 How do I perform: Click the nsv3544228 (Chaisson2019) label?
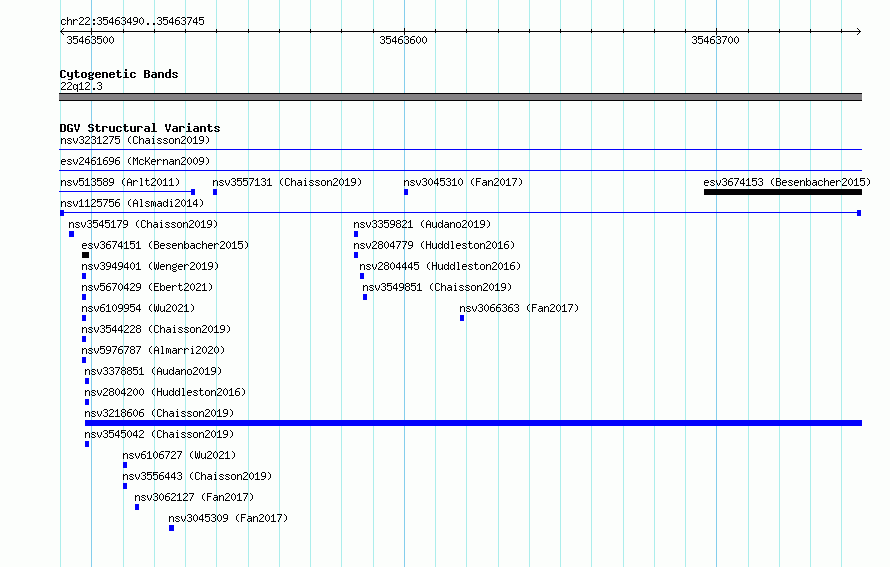click(x=156, y=329)
